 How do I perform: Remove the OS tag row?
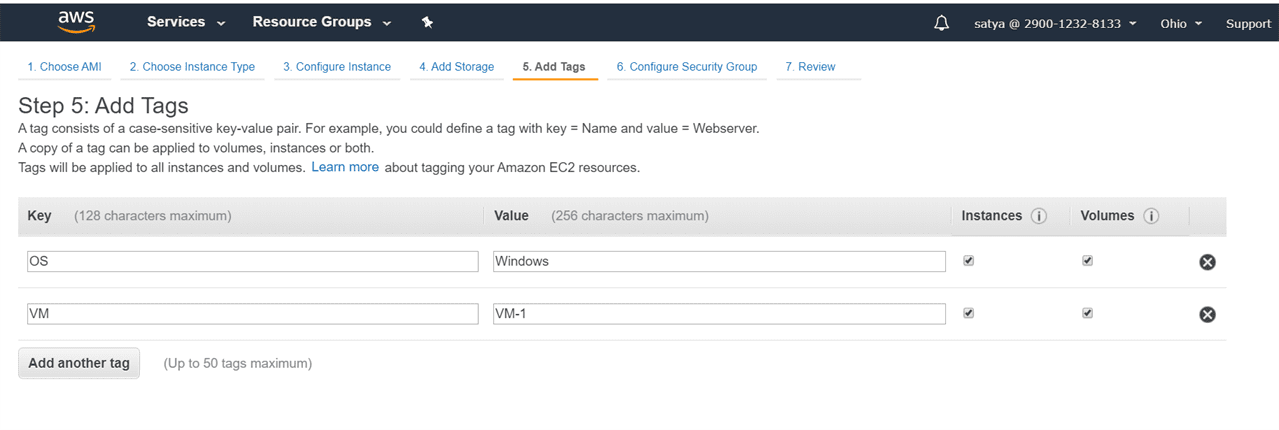click(1207, 262)
